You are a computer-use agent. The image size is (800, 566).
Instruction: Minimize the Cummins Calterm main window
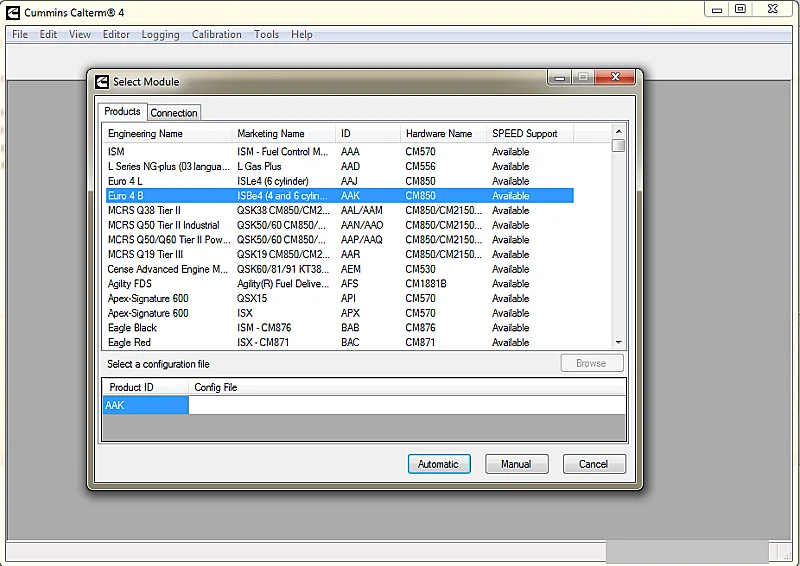click(x=717, y=9)
